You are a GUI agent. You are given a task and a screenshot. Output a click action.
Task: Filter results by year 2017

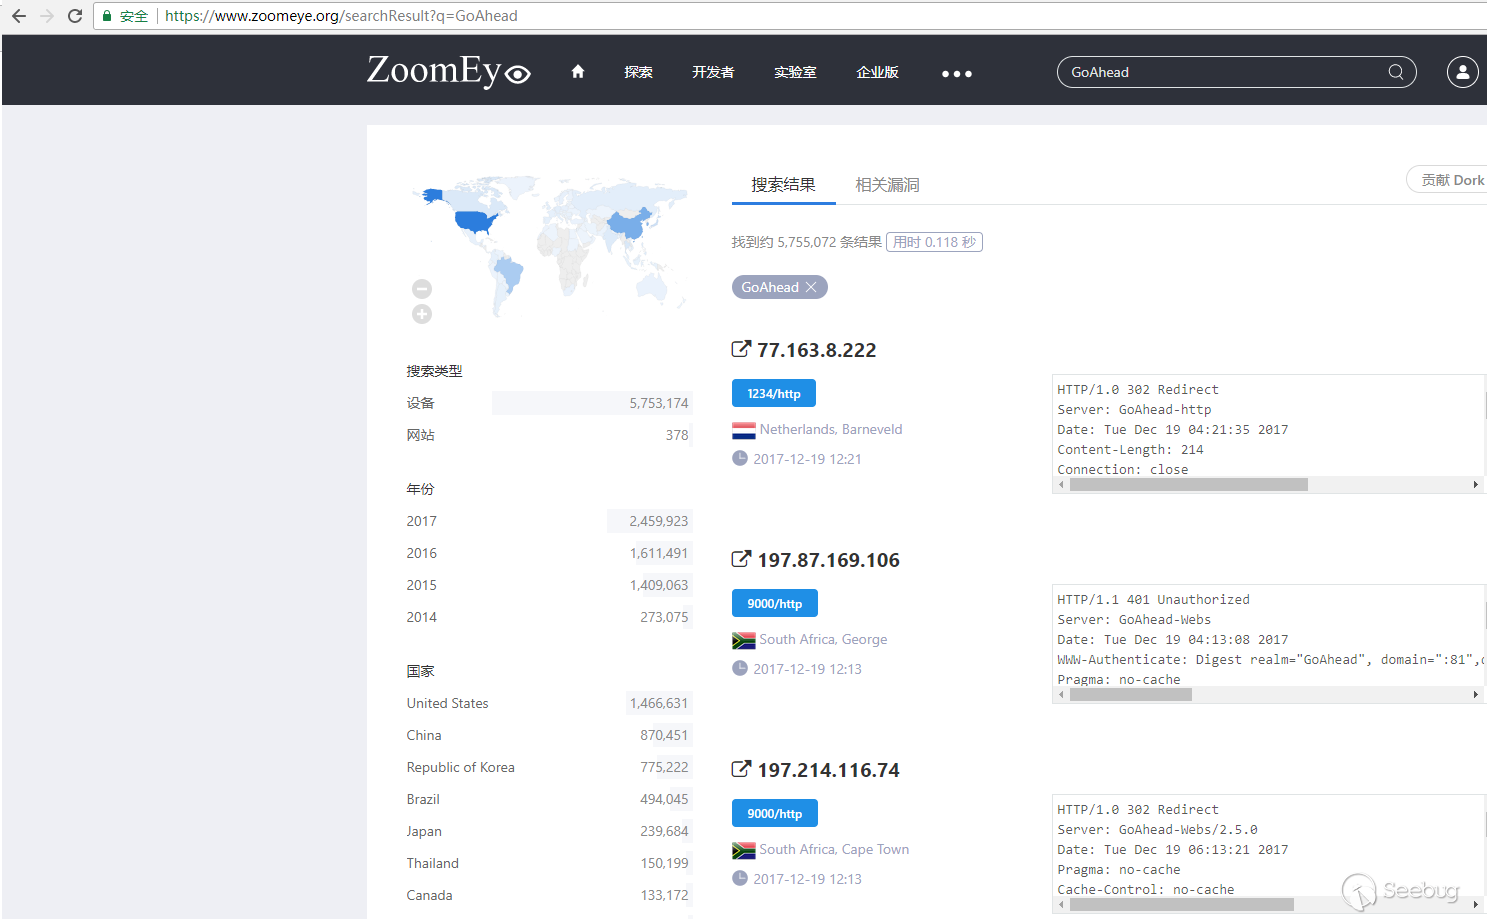[x=548, y=521]
